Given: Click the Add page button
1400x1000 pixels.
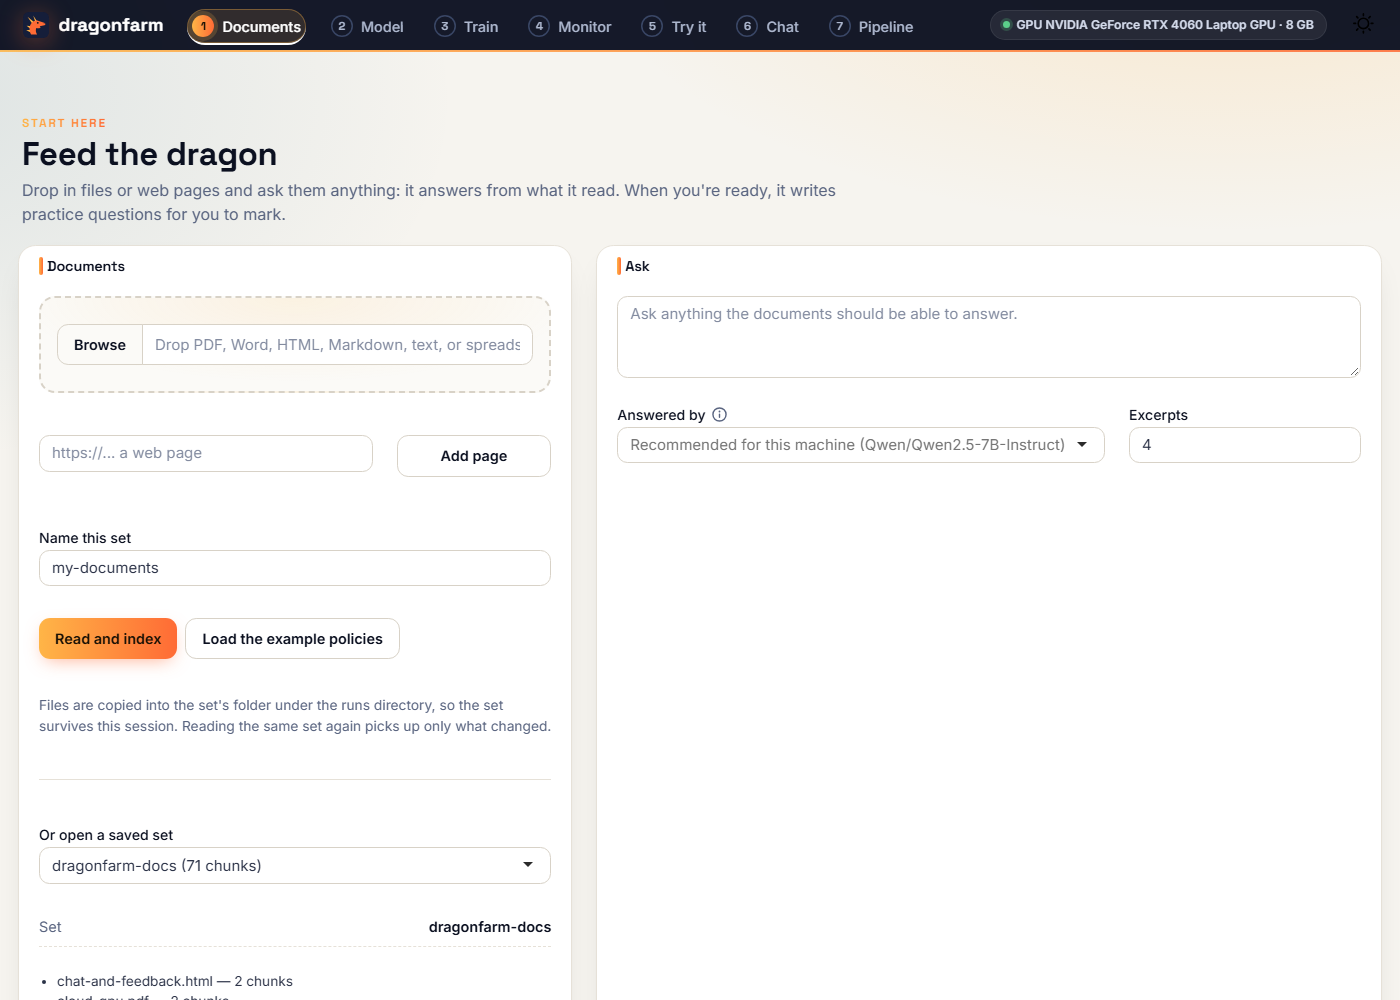Looking at the screenshot, I should point(474,456).
